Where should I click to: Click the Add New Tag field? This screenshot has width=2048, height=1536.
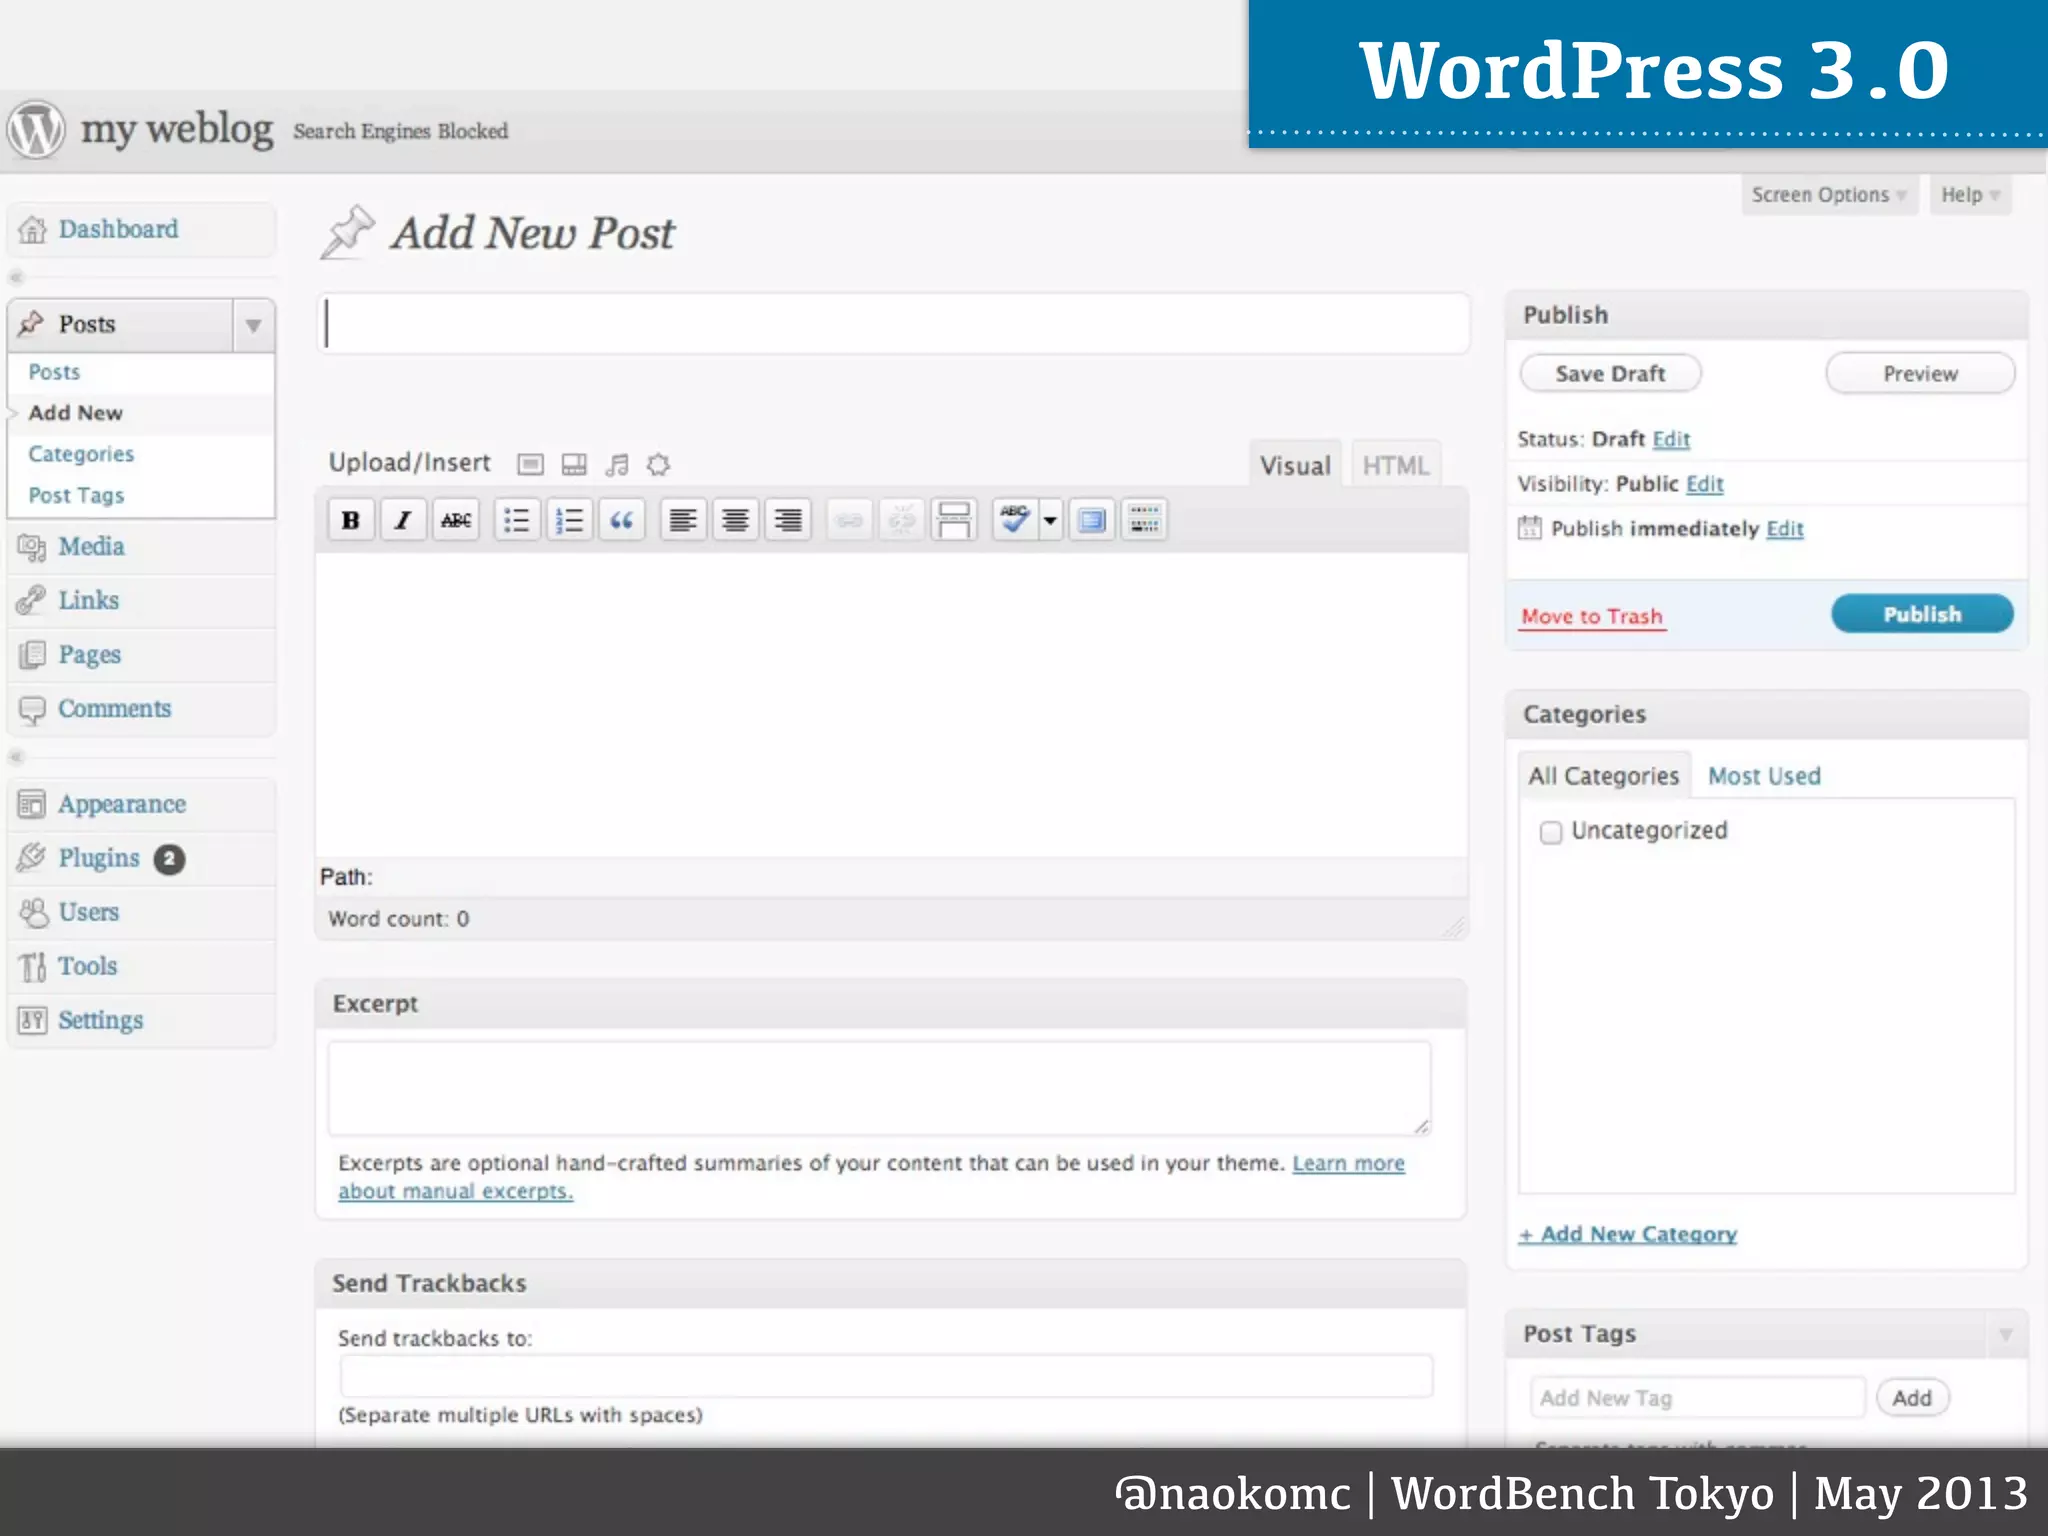click(x=1696, y=1398)
